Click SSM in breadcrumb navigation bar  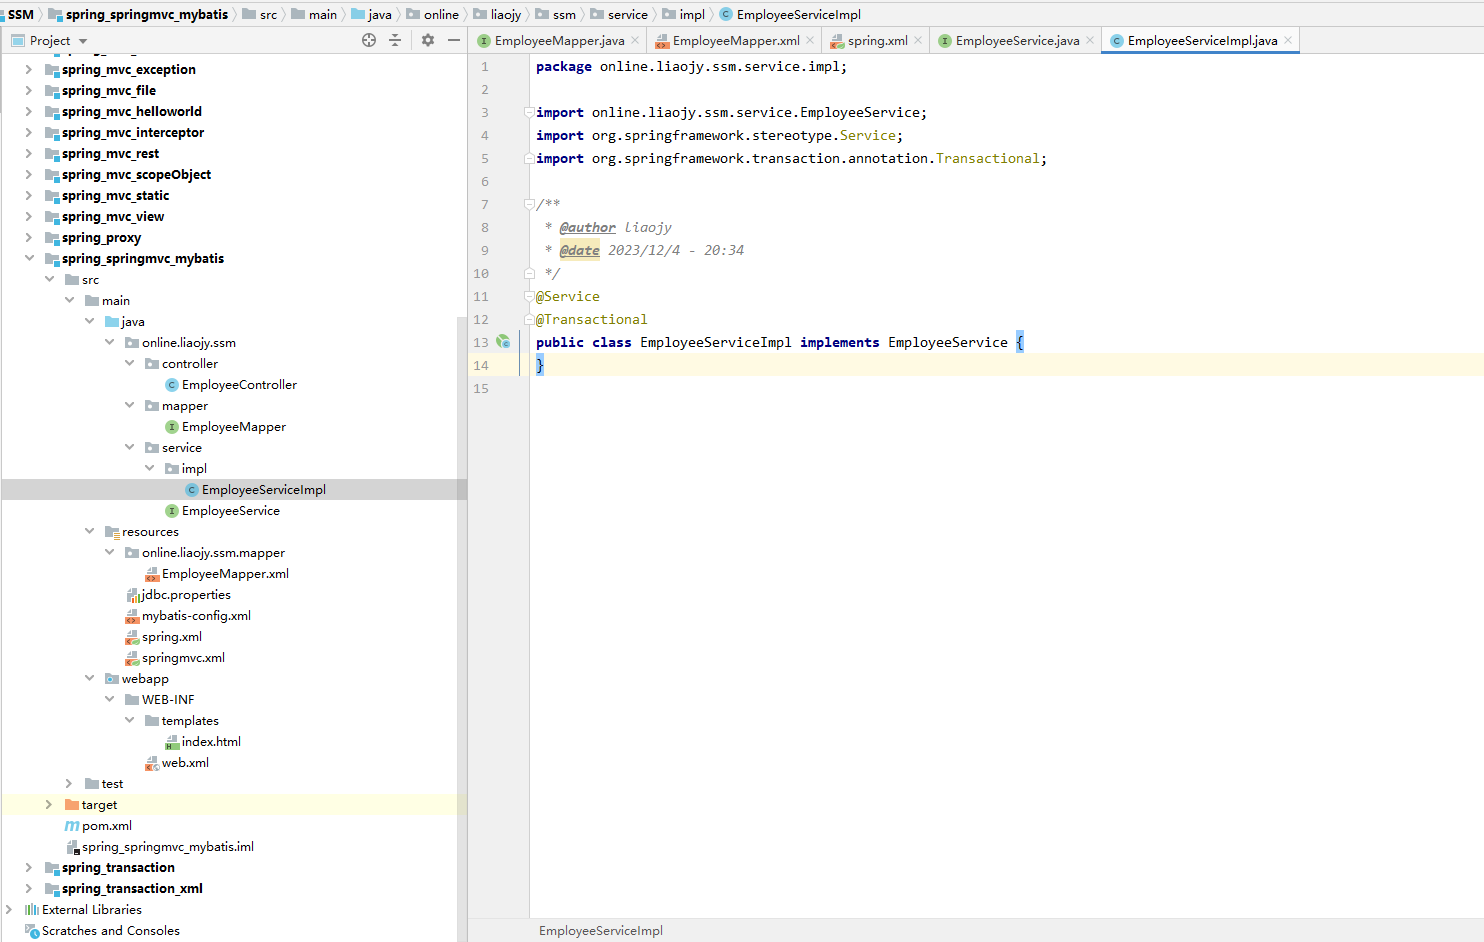(21, 14)
